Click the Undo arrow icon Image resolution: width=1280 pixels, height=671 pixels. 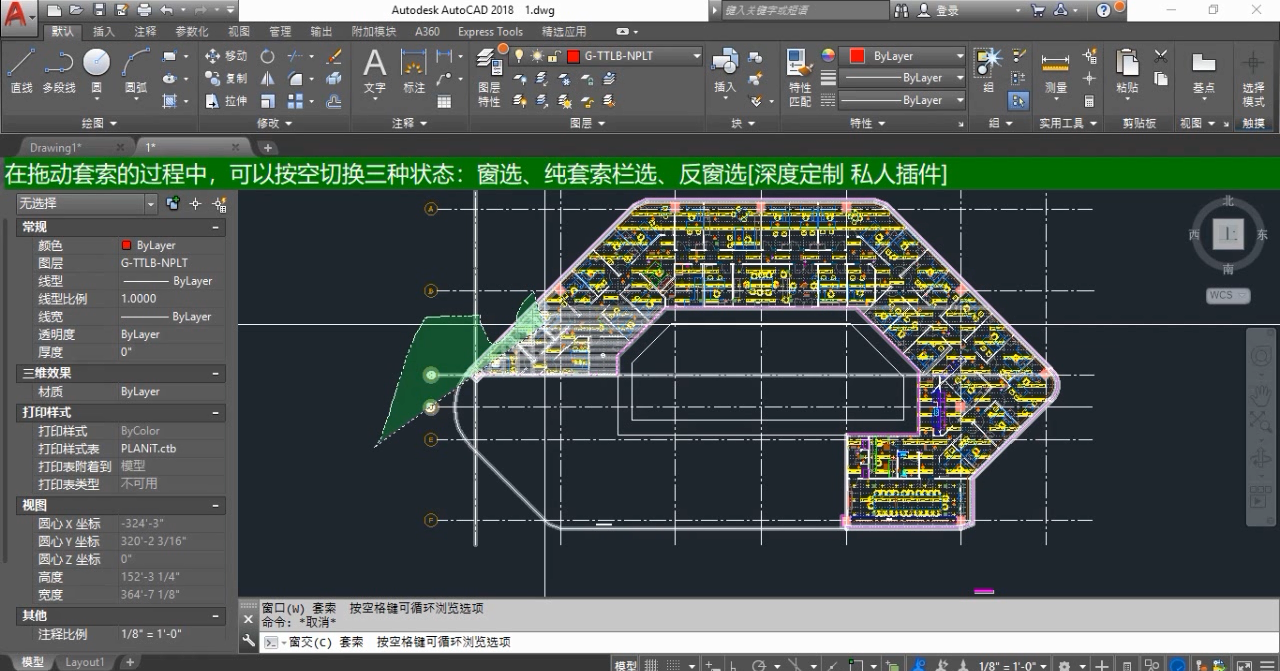(166, 10)
